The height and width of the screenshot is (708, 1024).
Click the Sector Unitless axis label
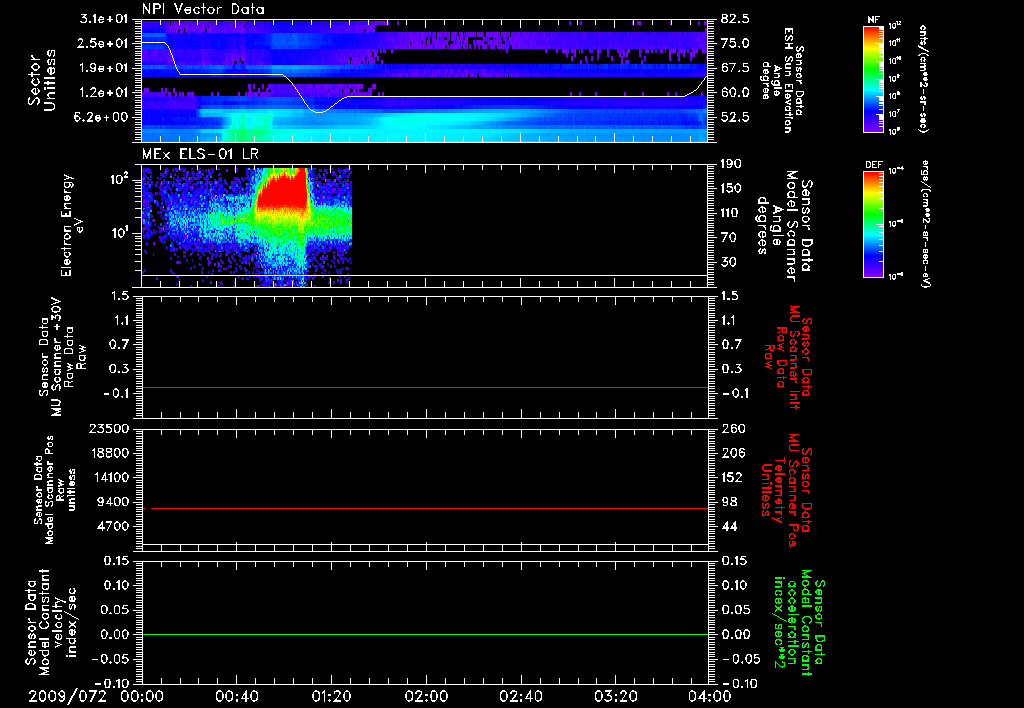click(42, 80)
